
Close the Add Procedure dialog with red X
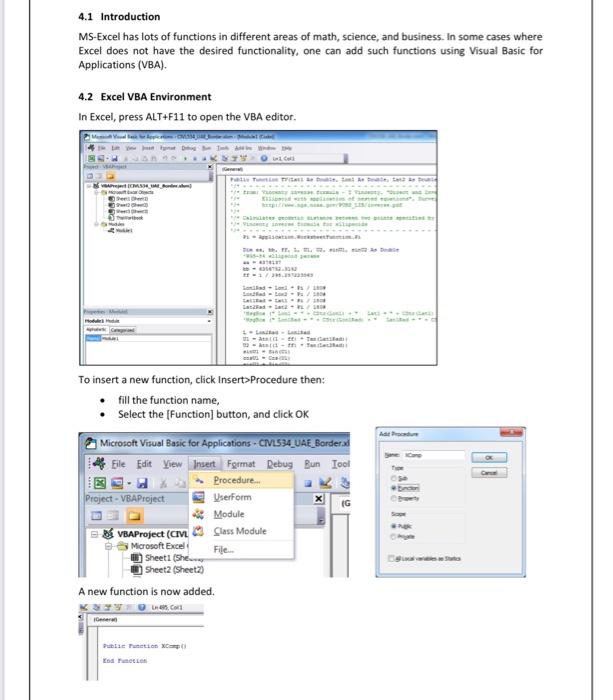point(512,433)
